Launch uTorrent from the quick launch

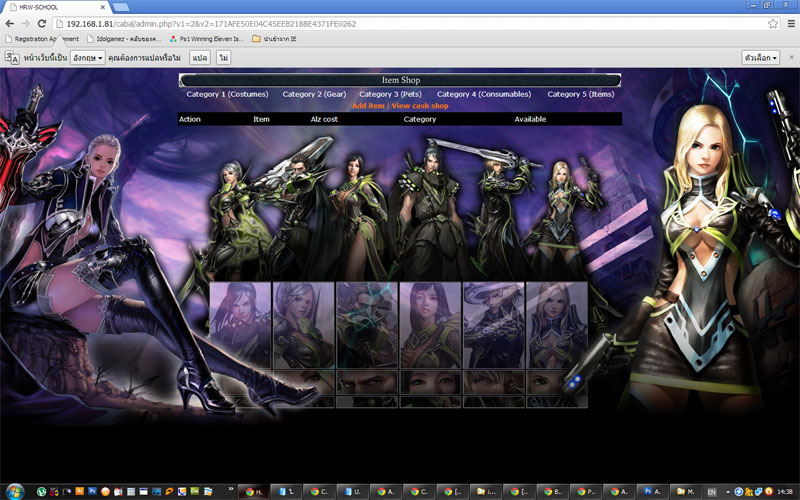(41, 492)
